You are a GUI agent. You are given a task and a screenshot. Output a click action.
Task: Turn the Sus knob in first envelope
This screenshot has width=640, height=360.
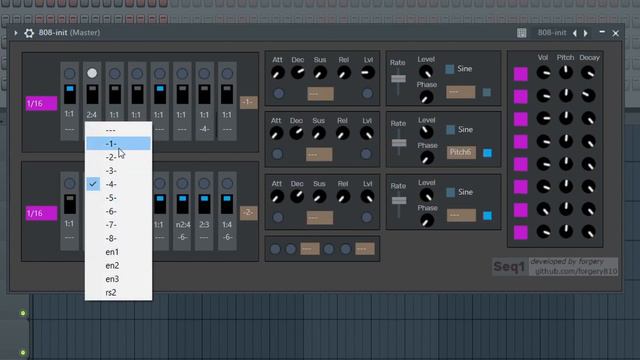[x=320, y=73]
